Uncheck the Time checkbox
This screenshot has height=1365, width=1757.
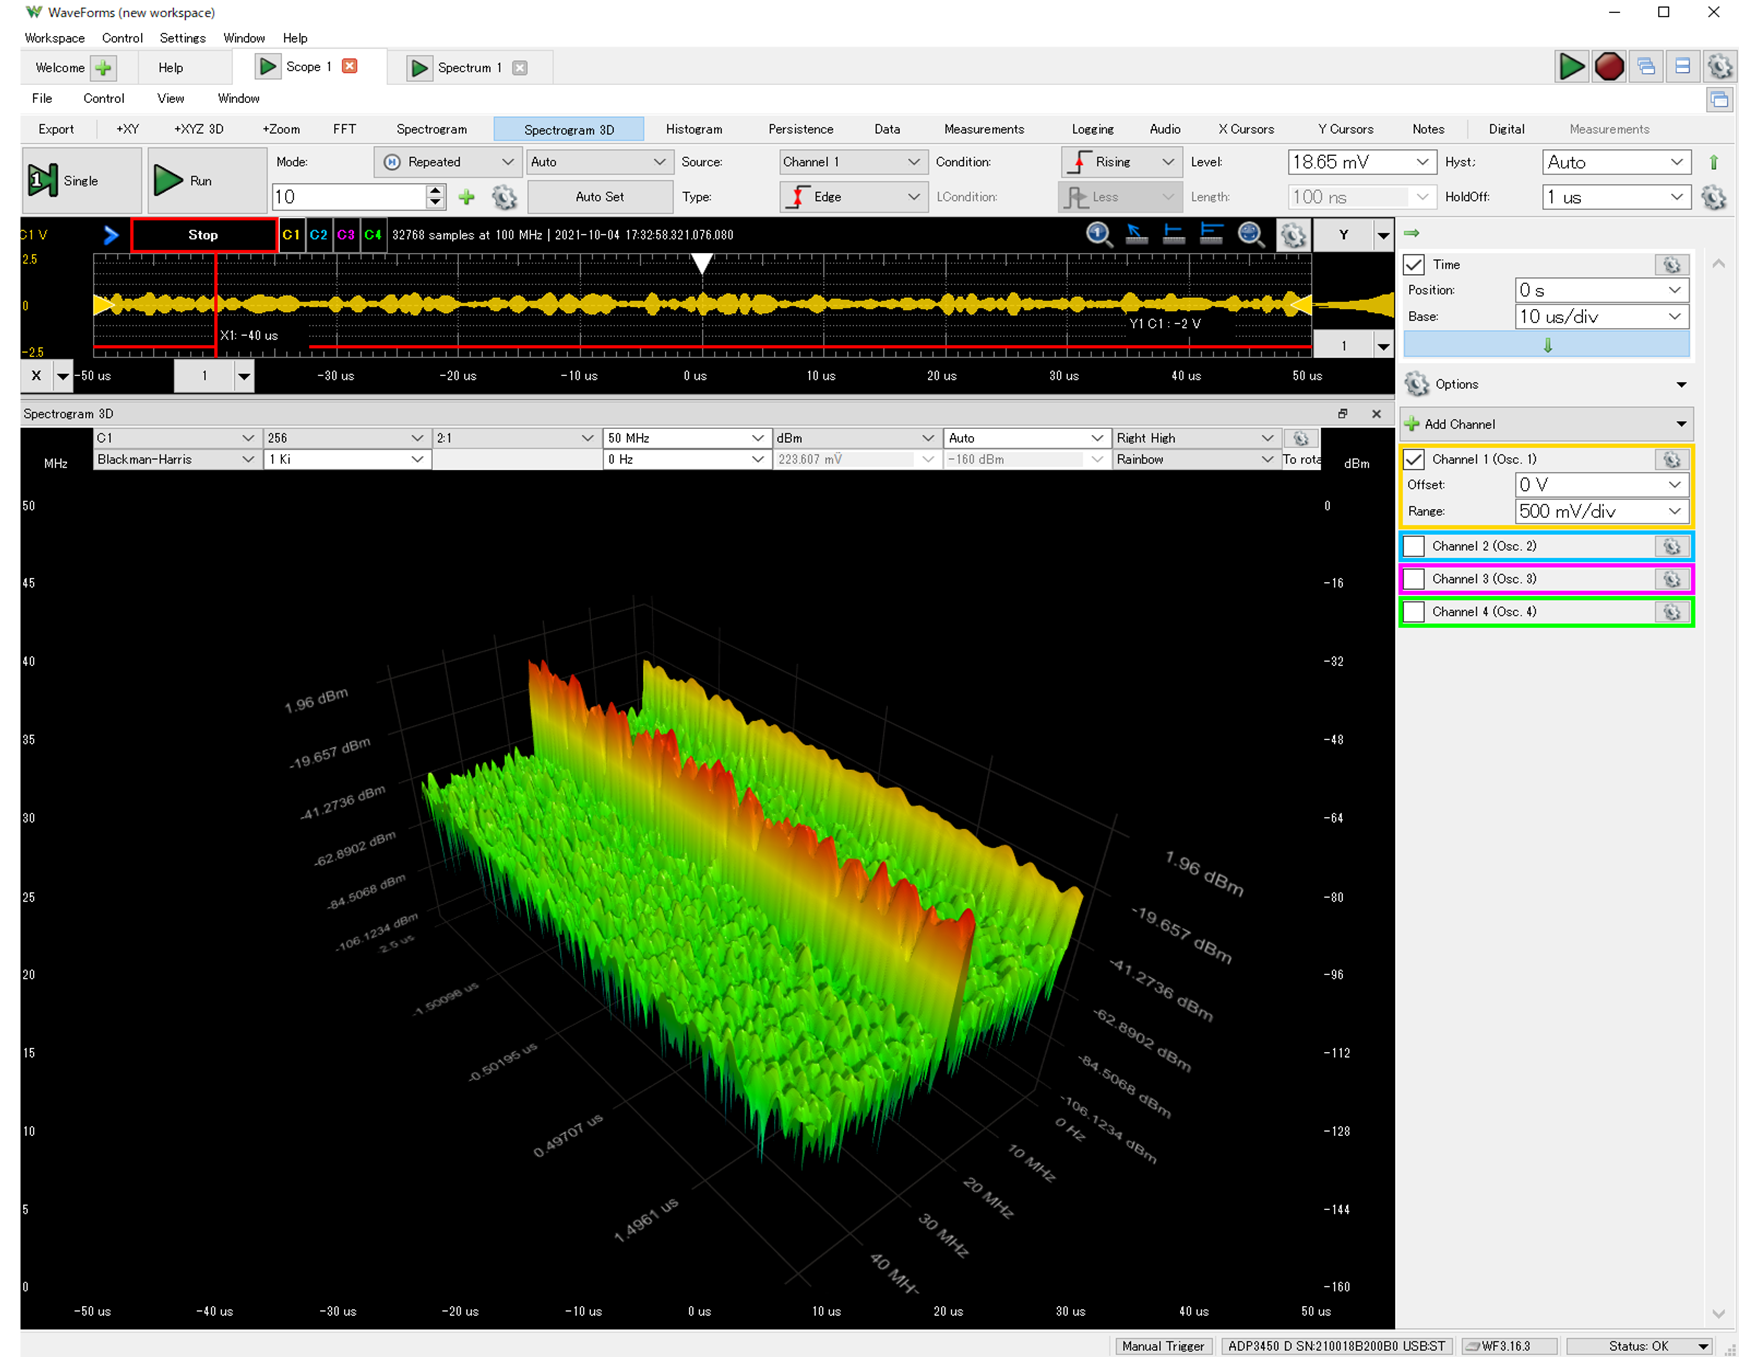[1414, 265]
